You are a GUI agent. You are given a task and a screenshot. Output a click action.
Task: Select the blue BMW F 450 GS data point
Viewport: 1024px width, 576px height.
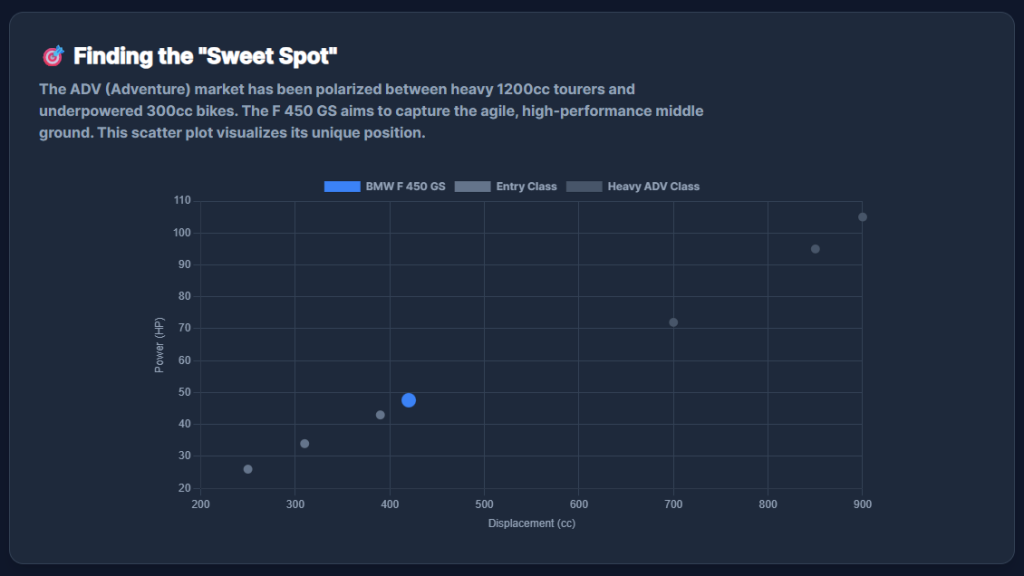click(409, 400)
